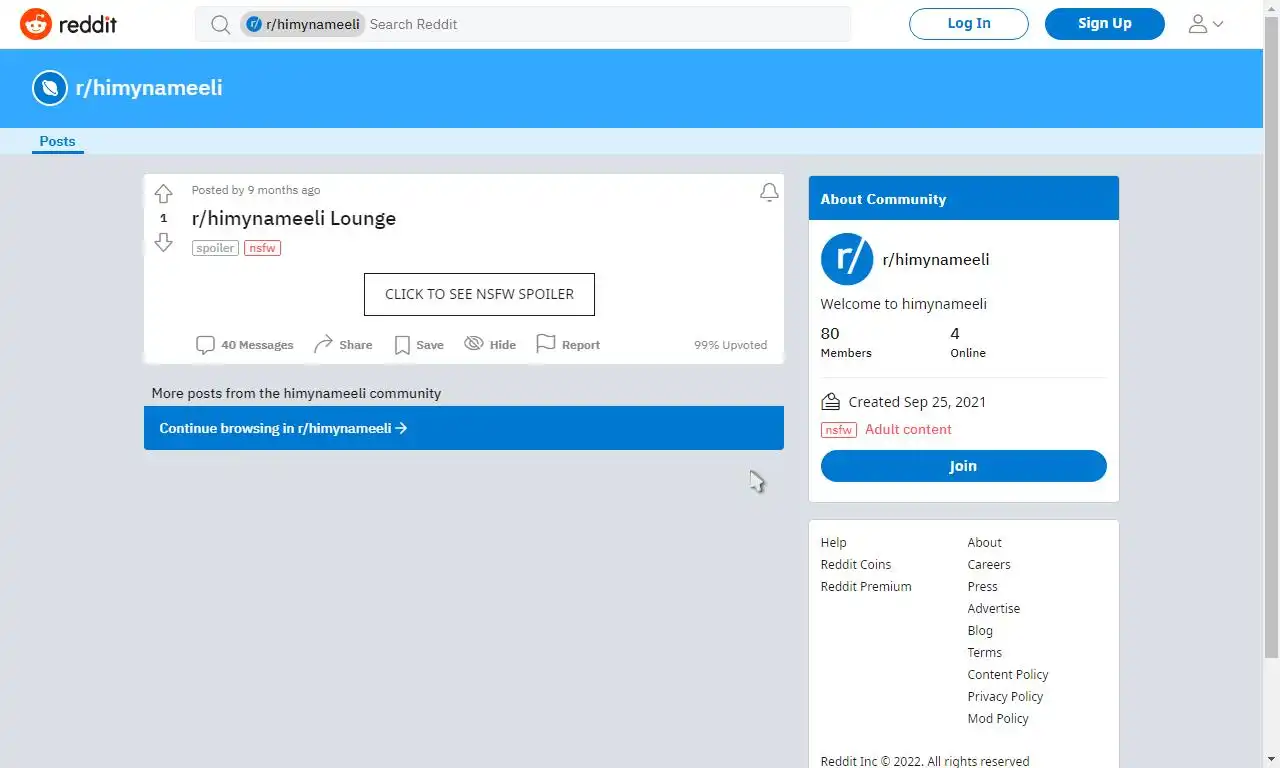Open the post title r/himynameeli Lounge

pos(294,218)
